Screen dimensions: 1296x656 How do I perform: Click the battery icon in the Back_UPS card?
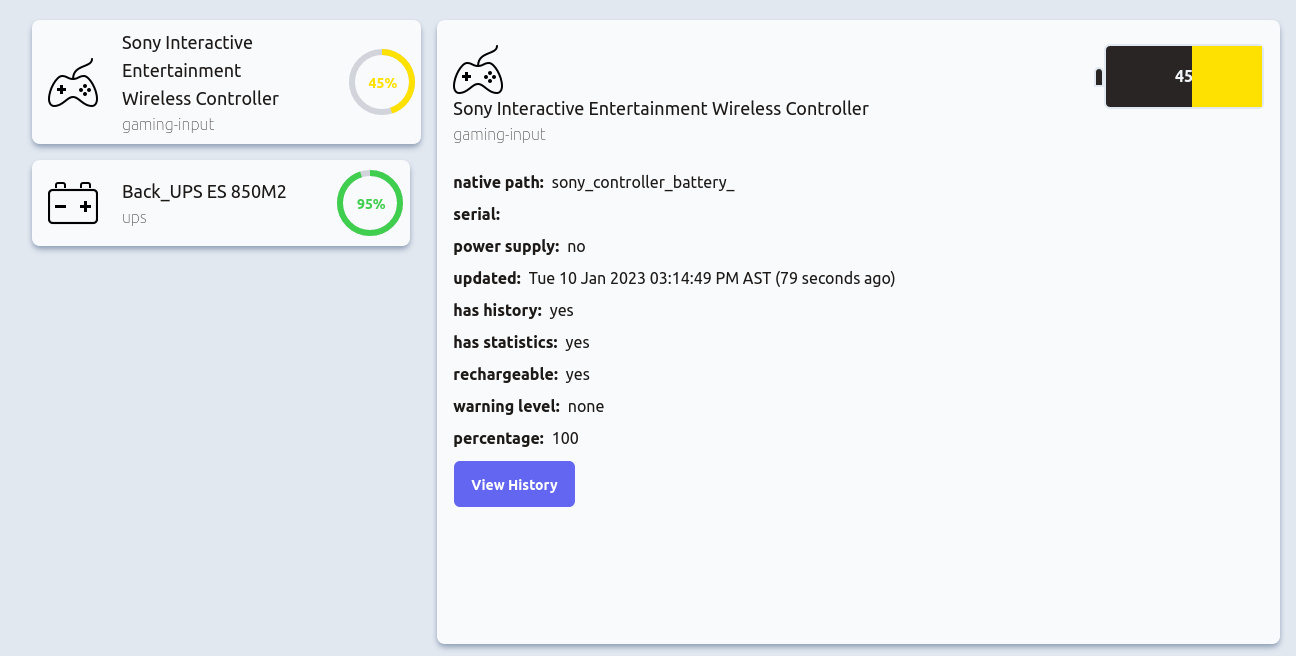pos(73,203)
